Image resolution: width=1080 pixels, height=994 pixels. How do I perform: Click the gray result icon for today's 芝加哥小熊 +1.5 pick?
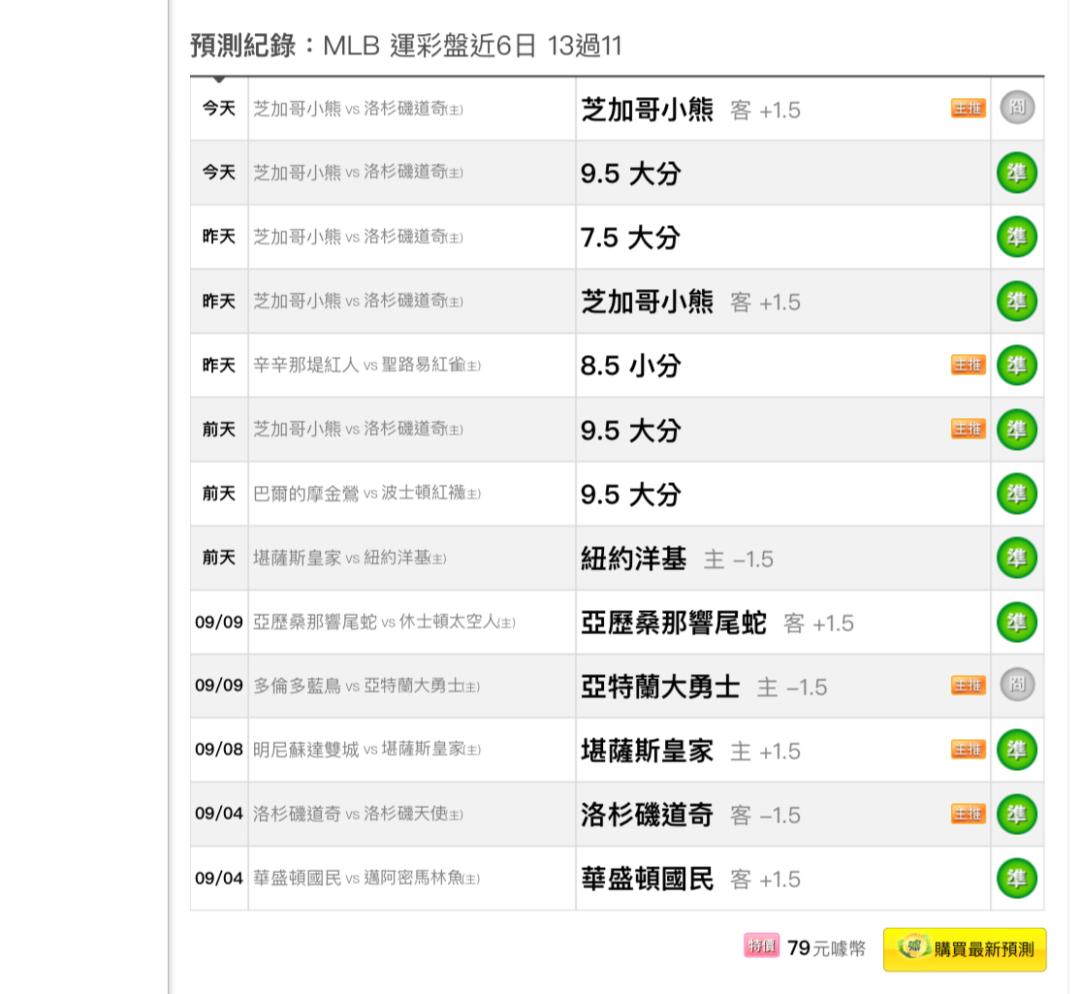click(x=1017, y=107)
